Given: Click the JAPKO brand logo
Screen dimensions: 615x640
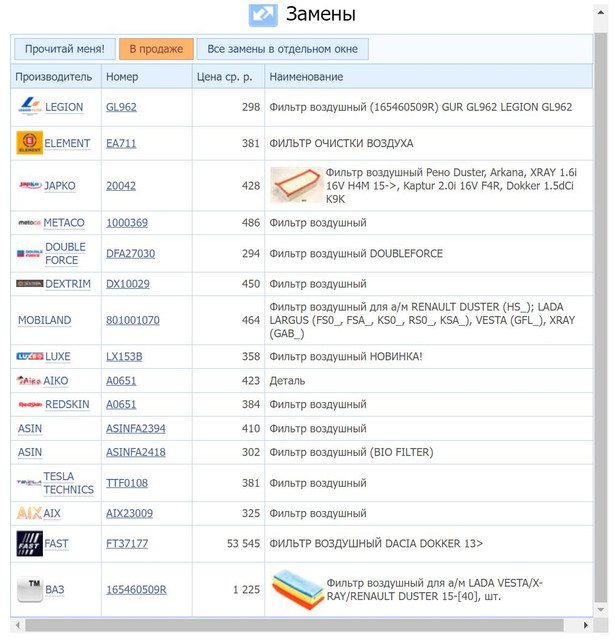Looking at the screenshot, I should [x=30, y=185].
